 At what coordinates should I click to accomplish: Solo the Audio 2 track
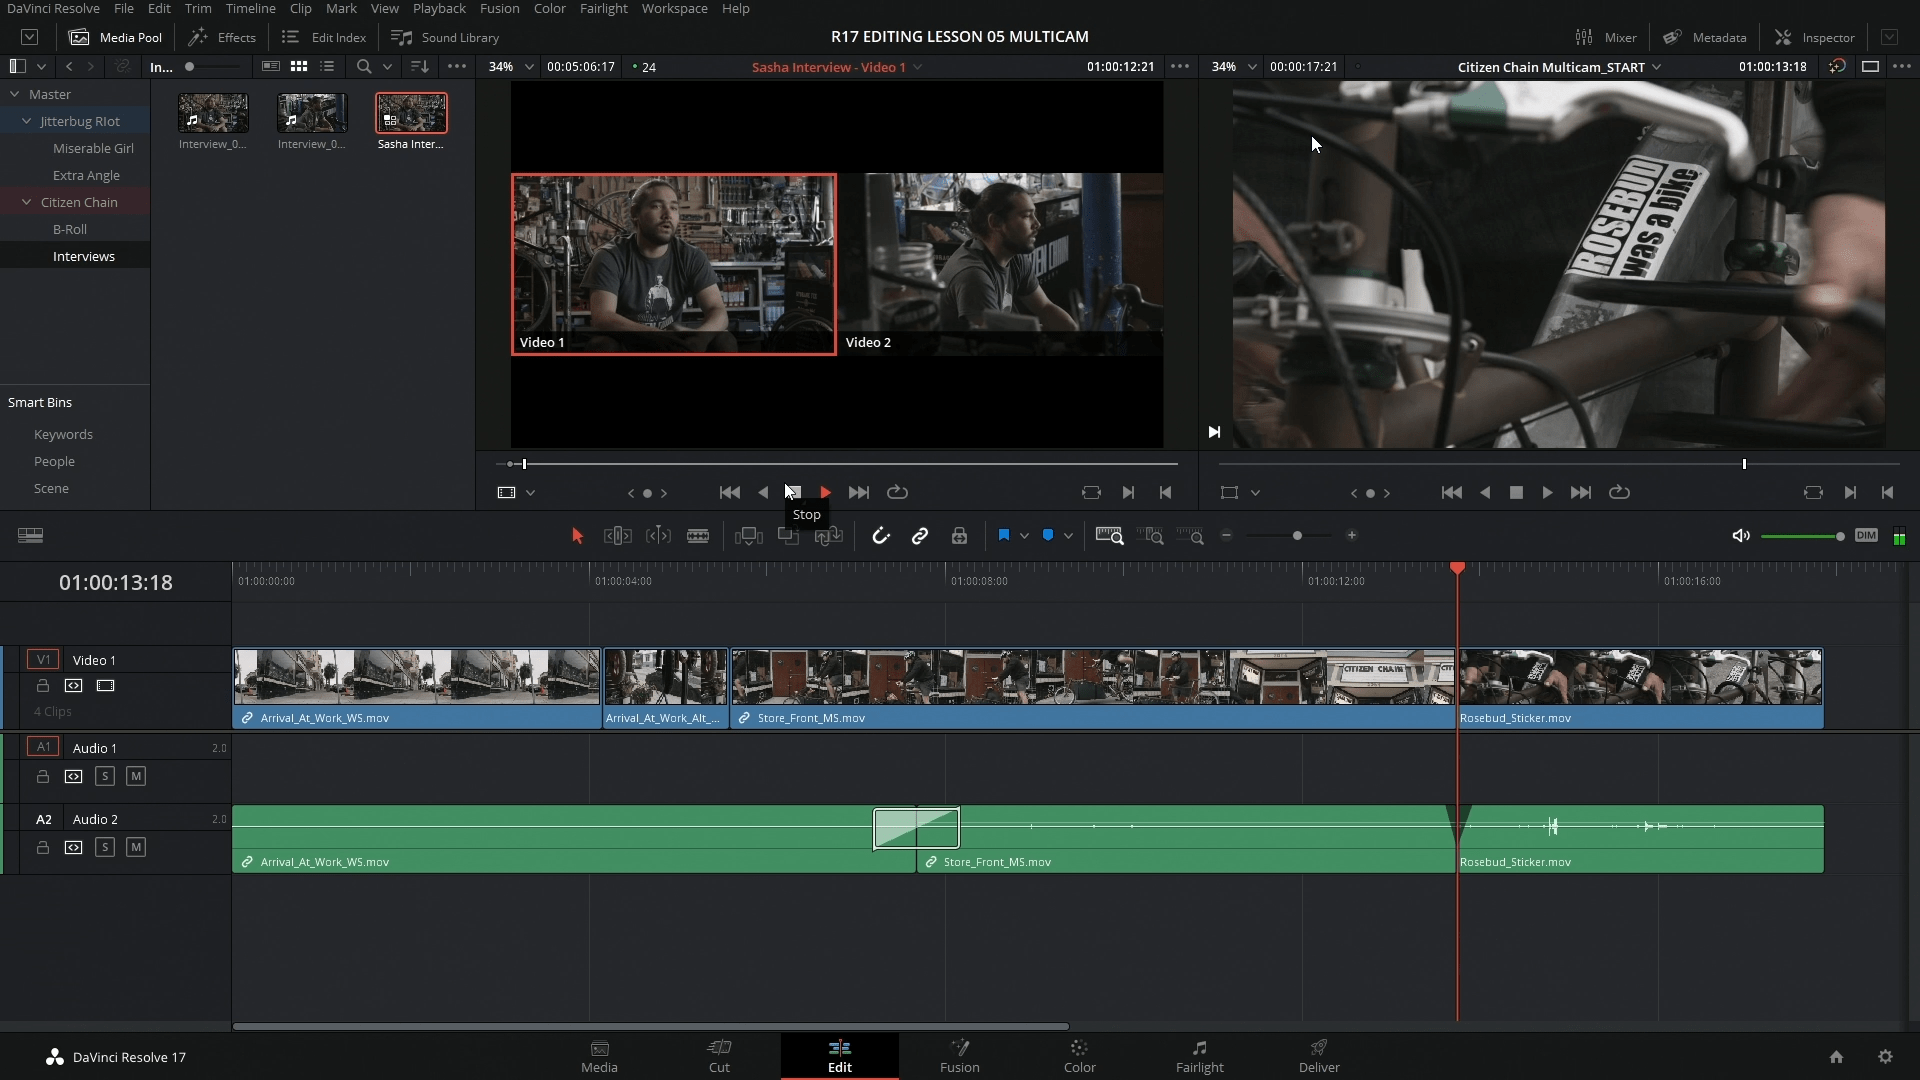(x=104, y=847)
